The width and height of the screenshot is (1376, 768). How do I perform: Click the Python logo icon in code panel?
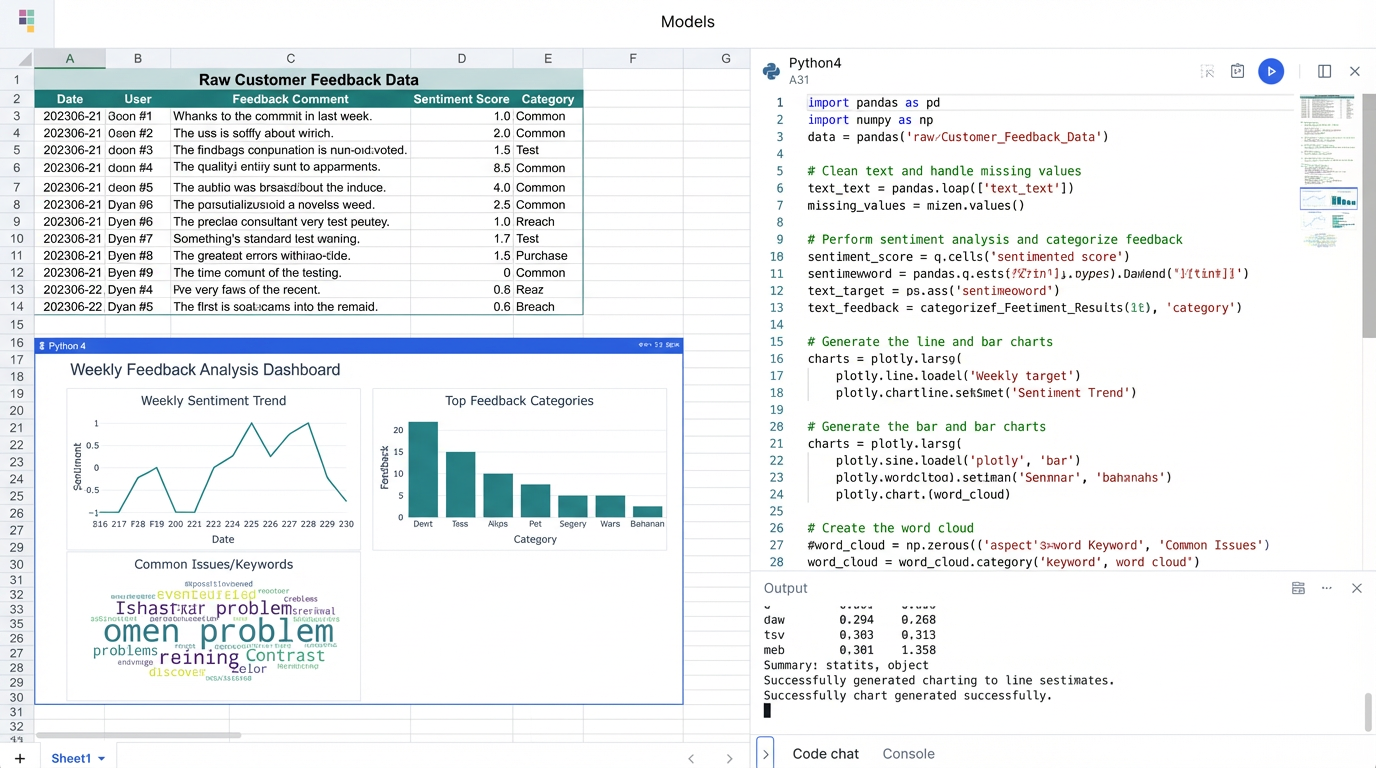(x=771, y=71)
